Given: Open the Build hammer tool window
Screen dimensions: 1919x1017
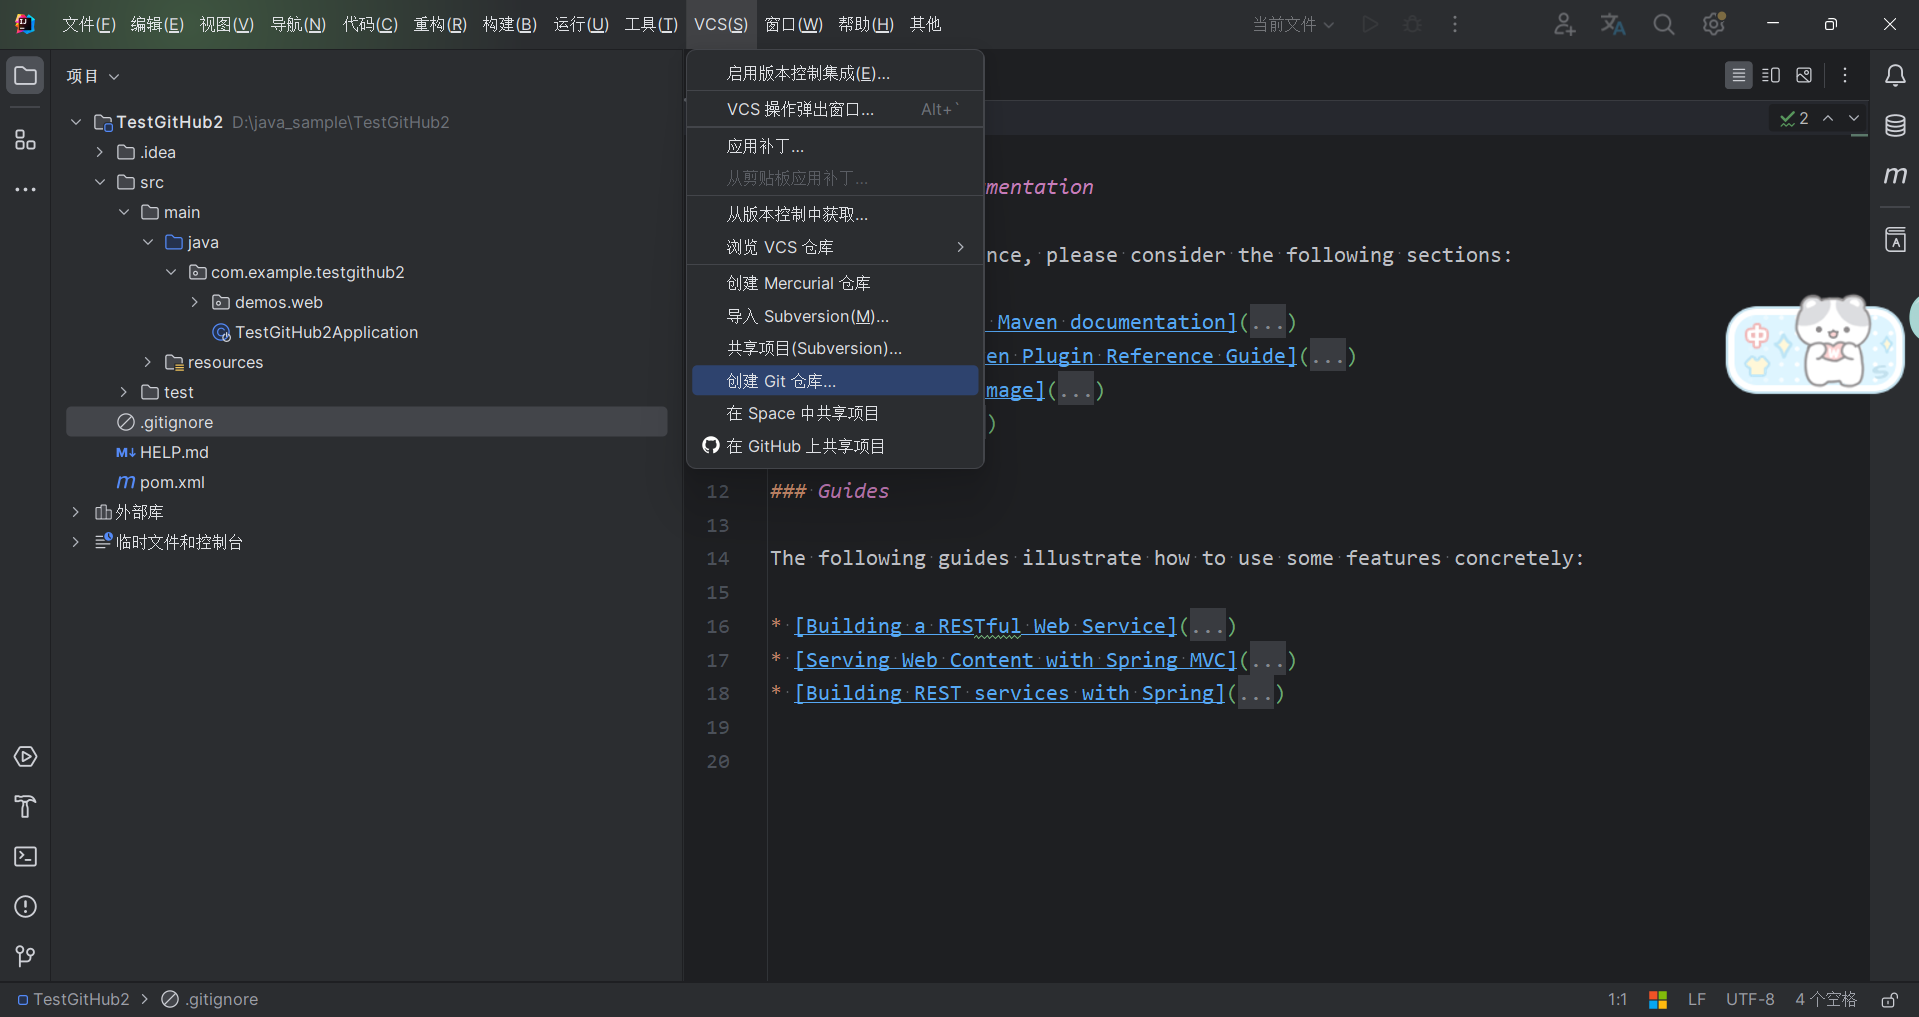Looking at the screenshot, I should (26, 807).
